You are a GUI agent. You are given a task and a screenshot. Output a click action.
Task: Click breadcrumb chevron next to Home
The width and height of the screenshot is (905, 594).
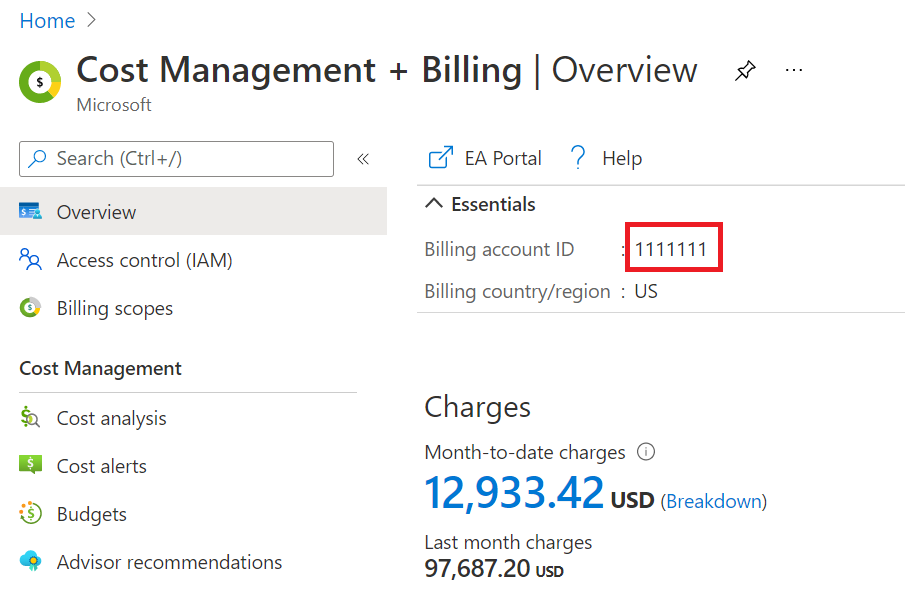91,20
